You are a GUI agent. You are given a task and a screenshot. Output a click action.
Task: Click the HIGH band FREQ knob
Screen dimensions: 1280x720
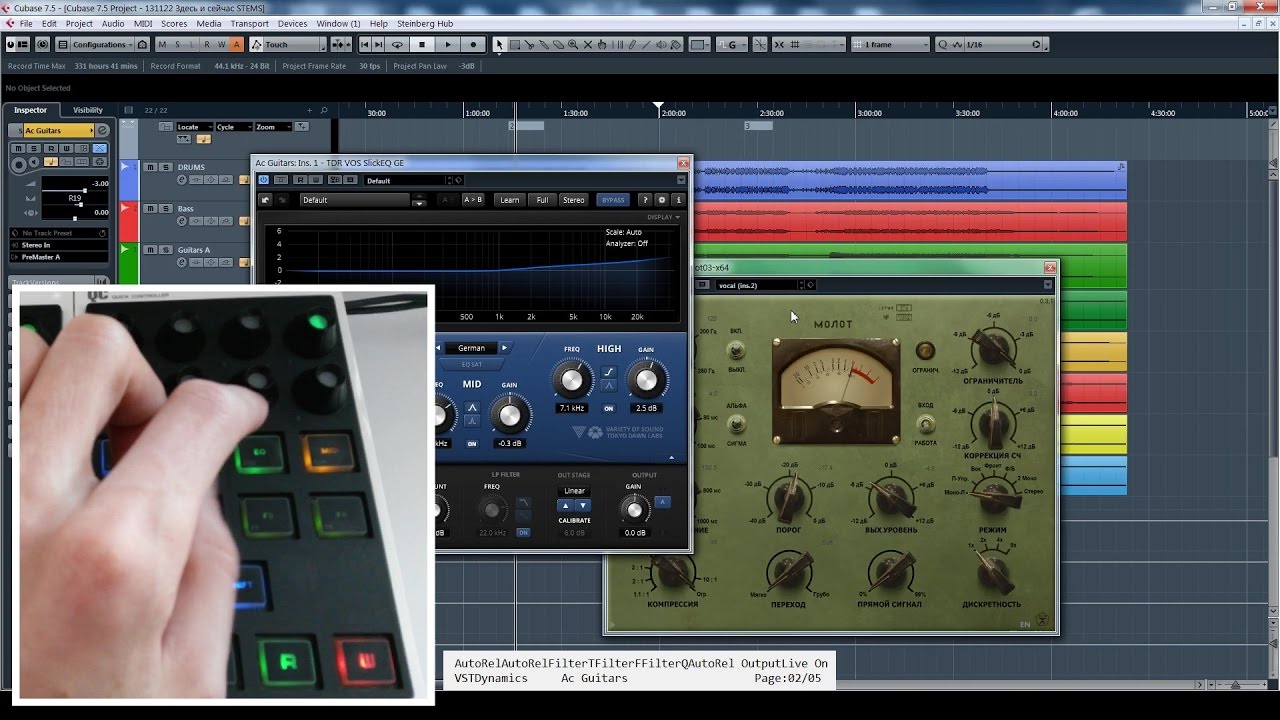[572, 380]
